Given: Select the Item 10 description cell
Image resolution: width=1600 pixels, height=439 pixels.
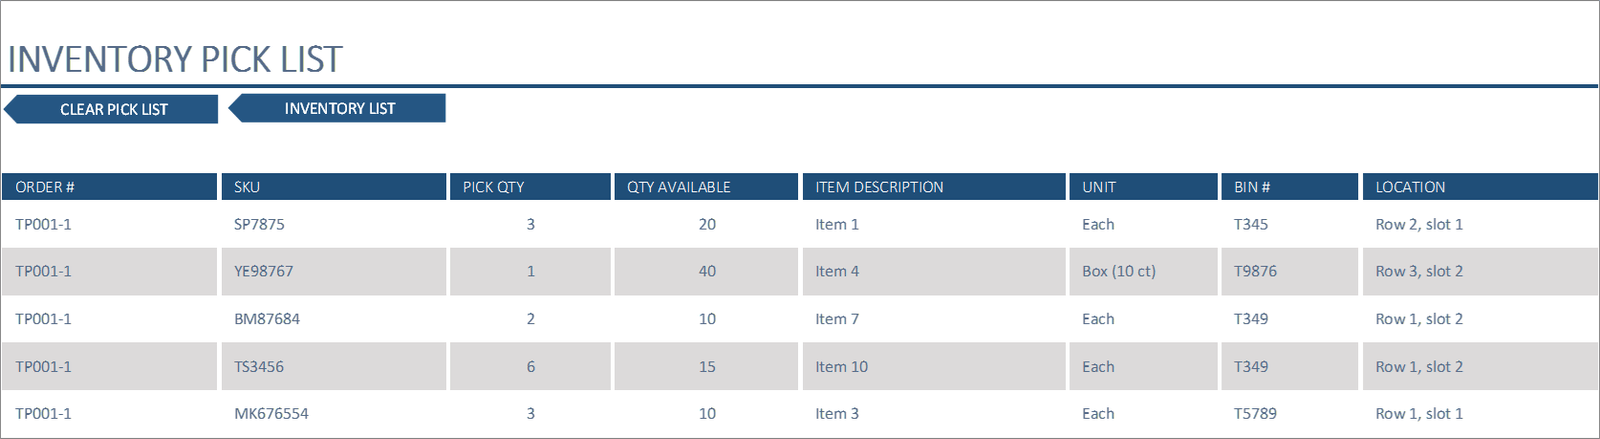Looking at the screenshot, I should coord(934,366).
